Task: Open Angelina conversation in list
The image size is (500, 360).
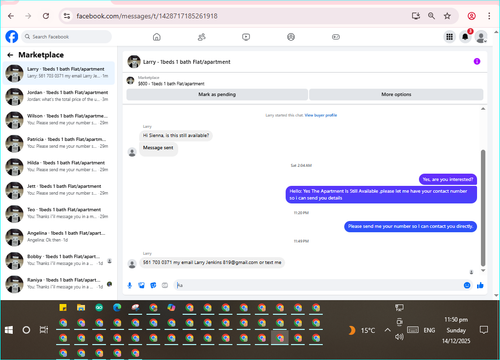Action: 59,237
